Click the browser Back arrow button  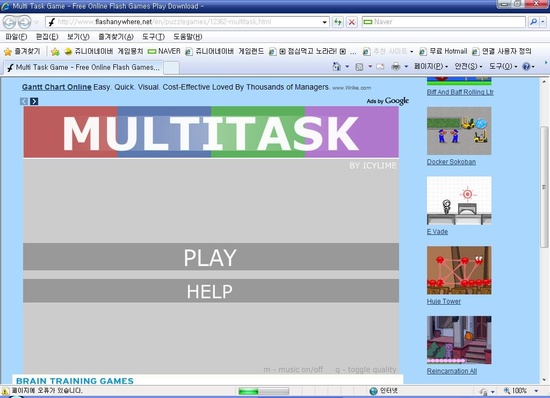[x=9, y=22]
